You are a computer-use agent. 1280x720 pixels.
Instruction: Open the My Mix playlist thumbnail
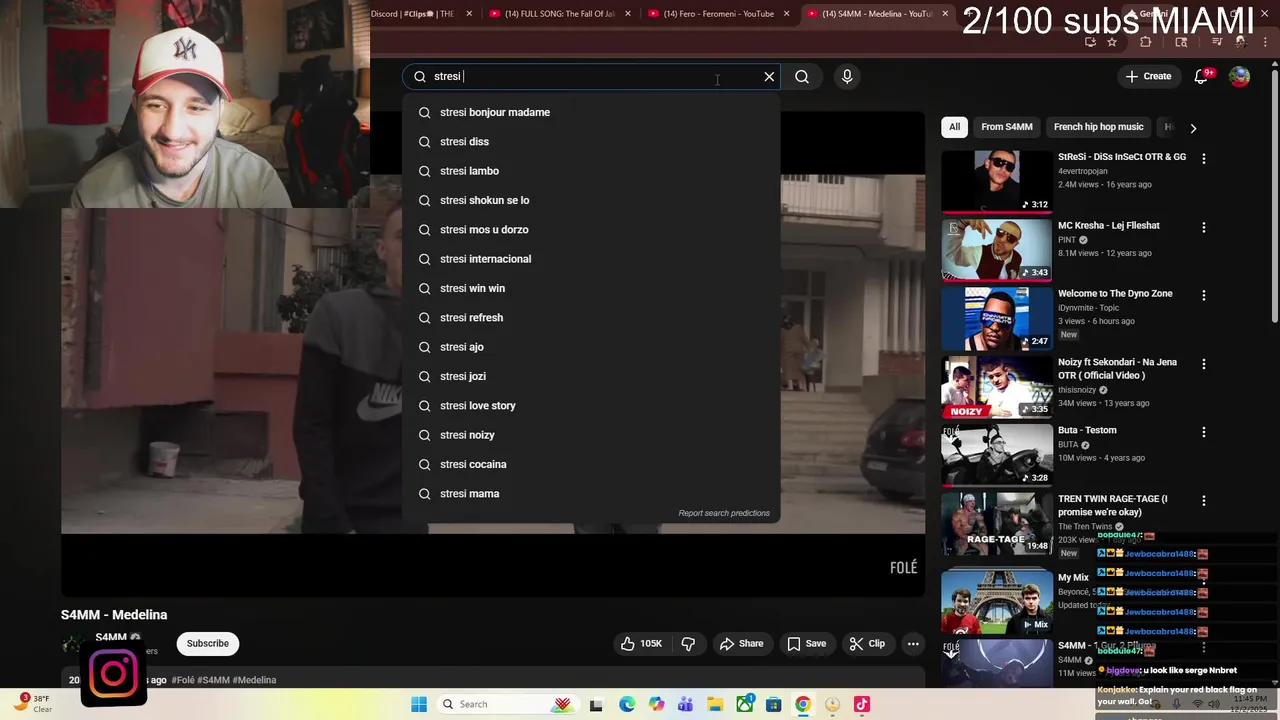[x=997, y=602]
